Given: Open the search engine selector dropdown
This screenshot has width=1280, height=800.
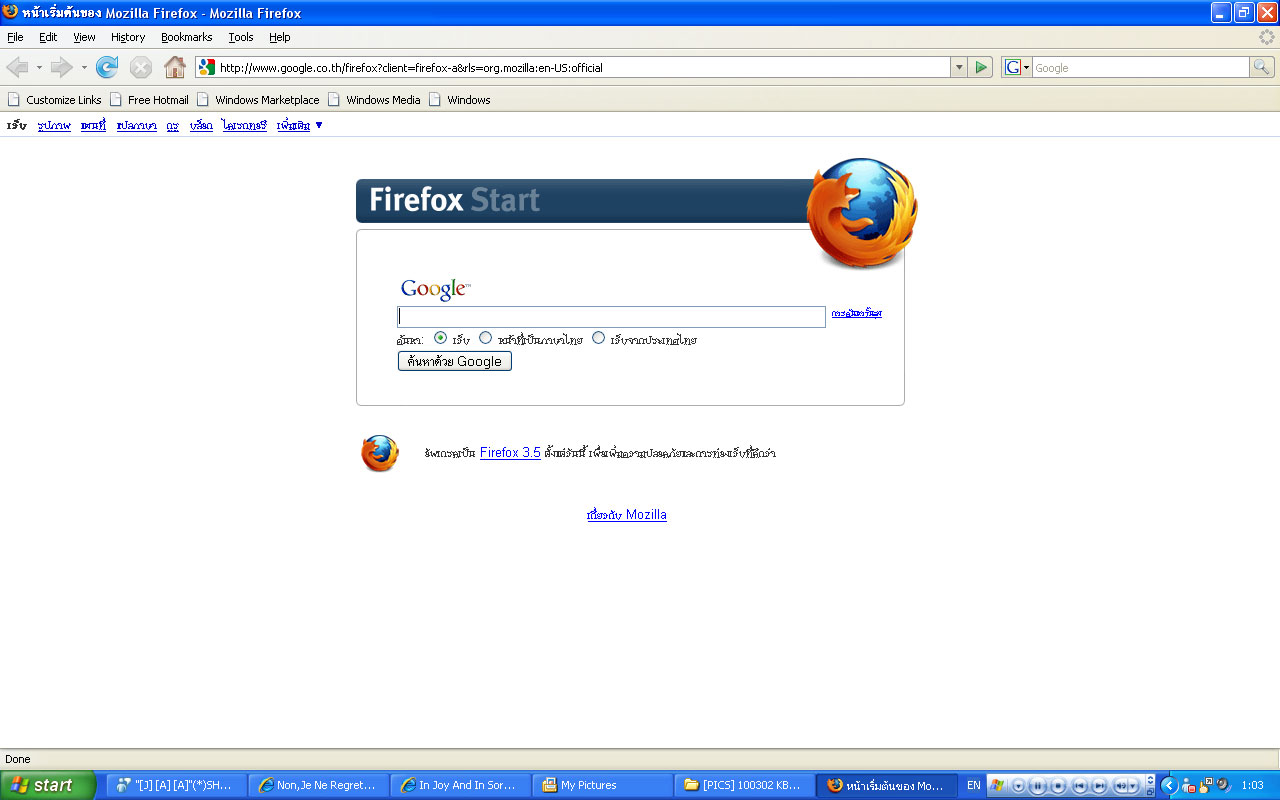Looking at the screenshot, I should click(1018, 67).
